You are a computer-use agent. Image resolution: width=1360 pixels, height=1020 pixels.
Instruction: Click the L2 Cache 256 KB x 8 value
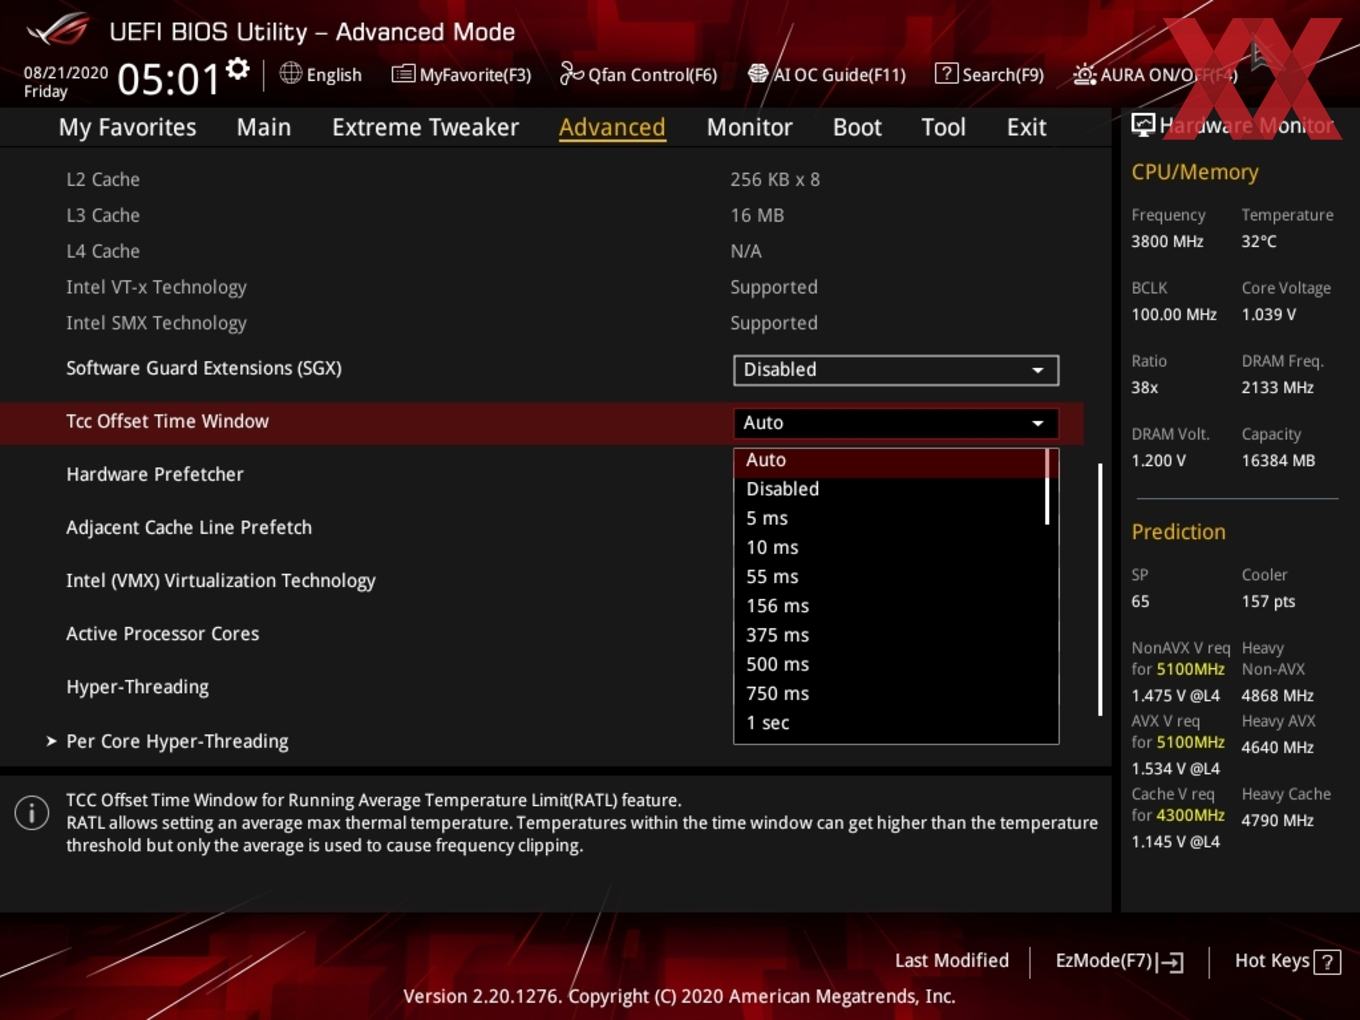coord(775,180)
